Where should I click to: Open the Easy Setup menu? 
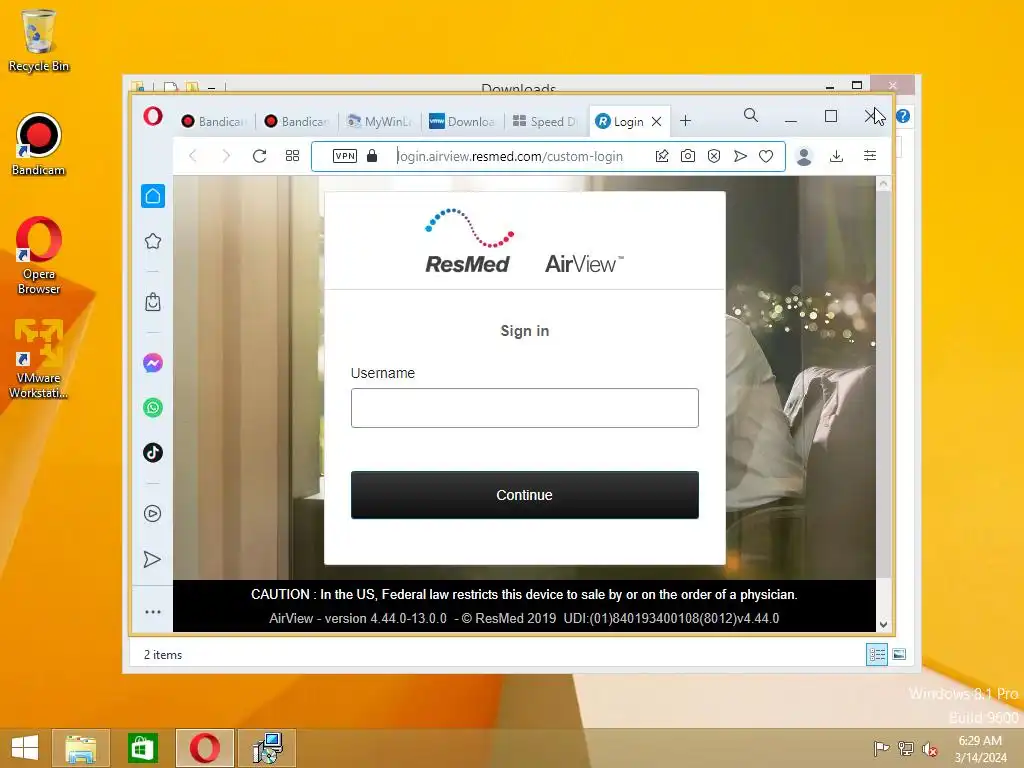point(870,156)
